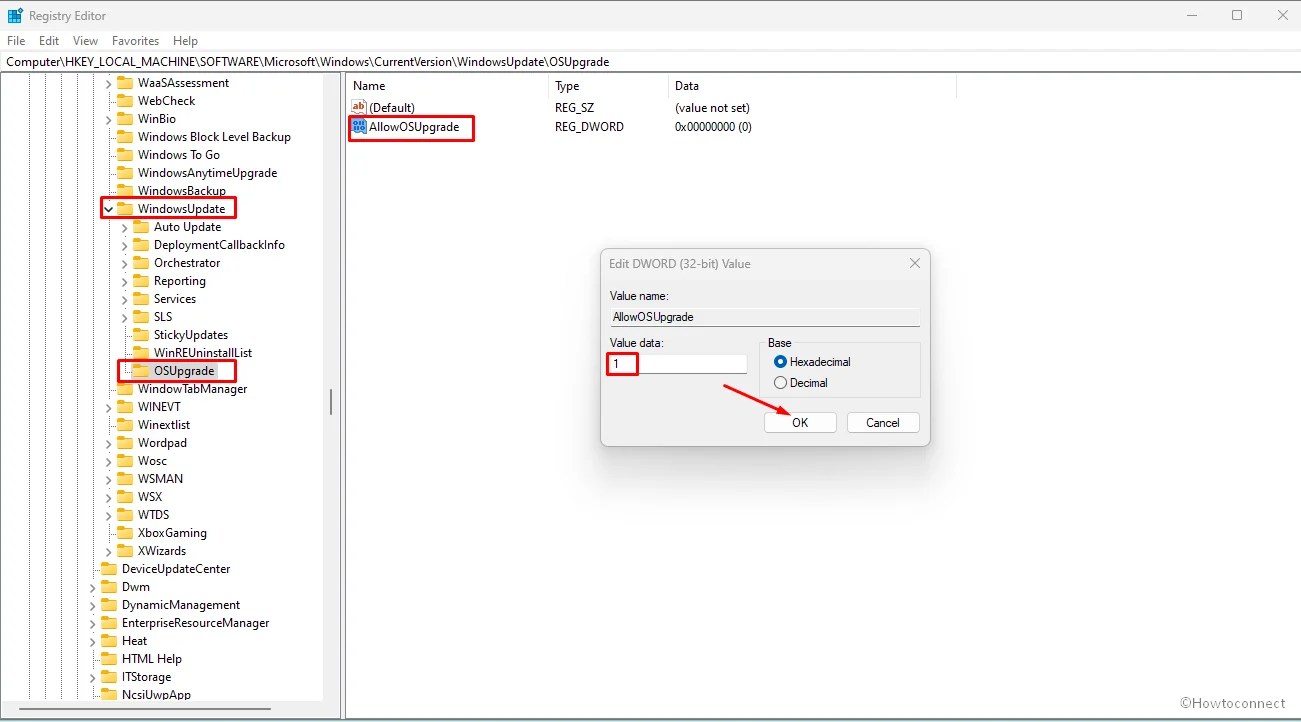Open the View menu
The height and width of the screenshot is (722, 1301).
(85, 41)
